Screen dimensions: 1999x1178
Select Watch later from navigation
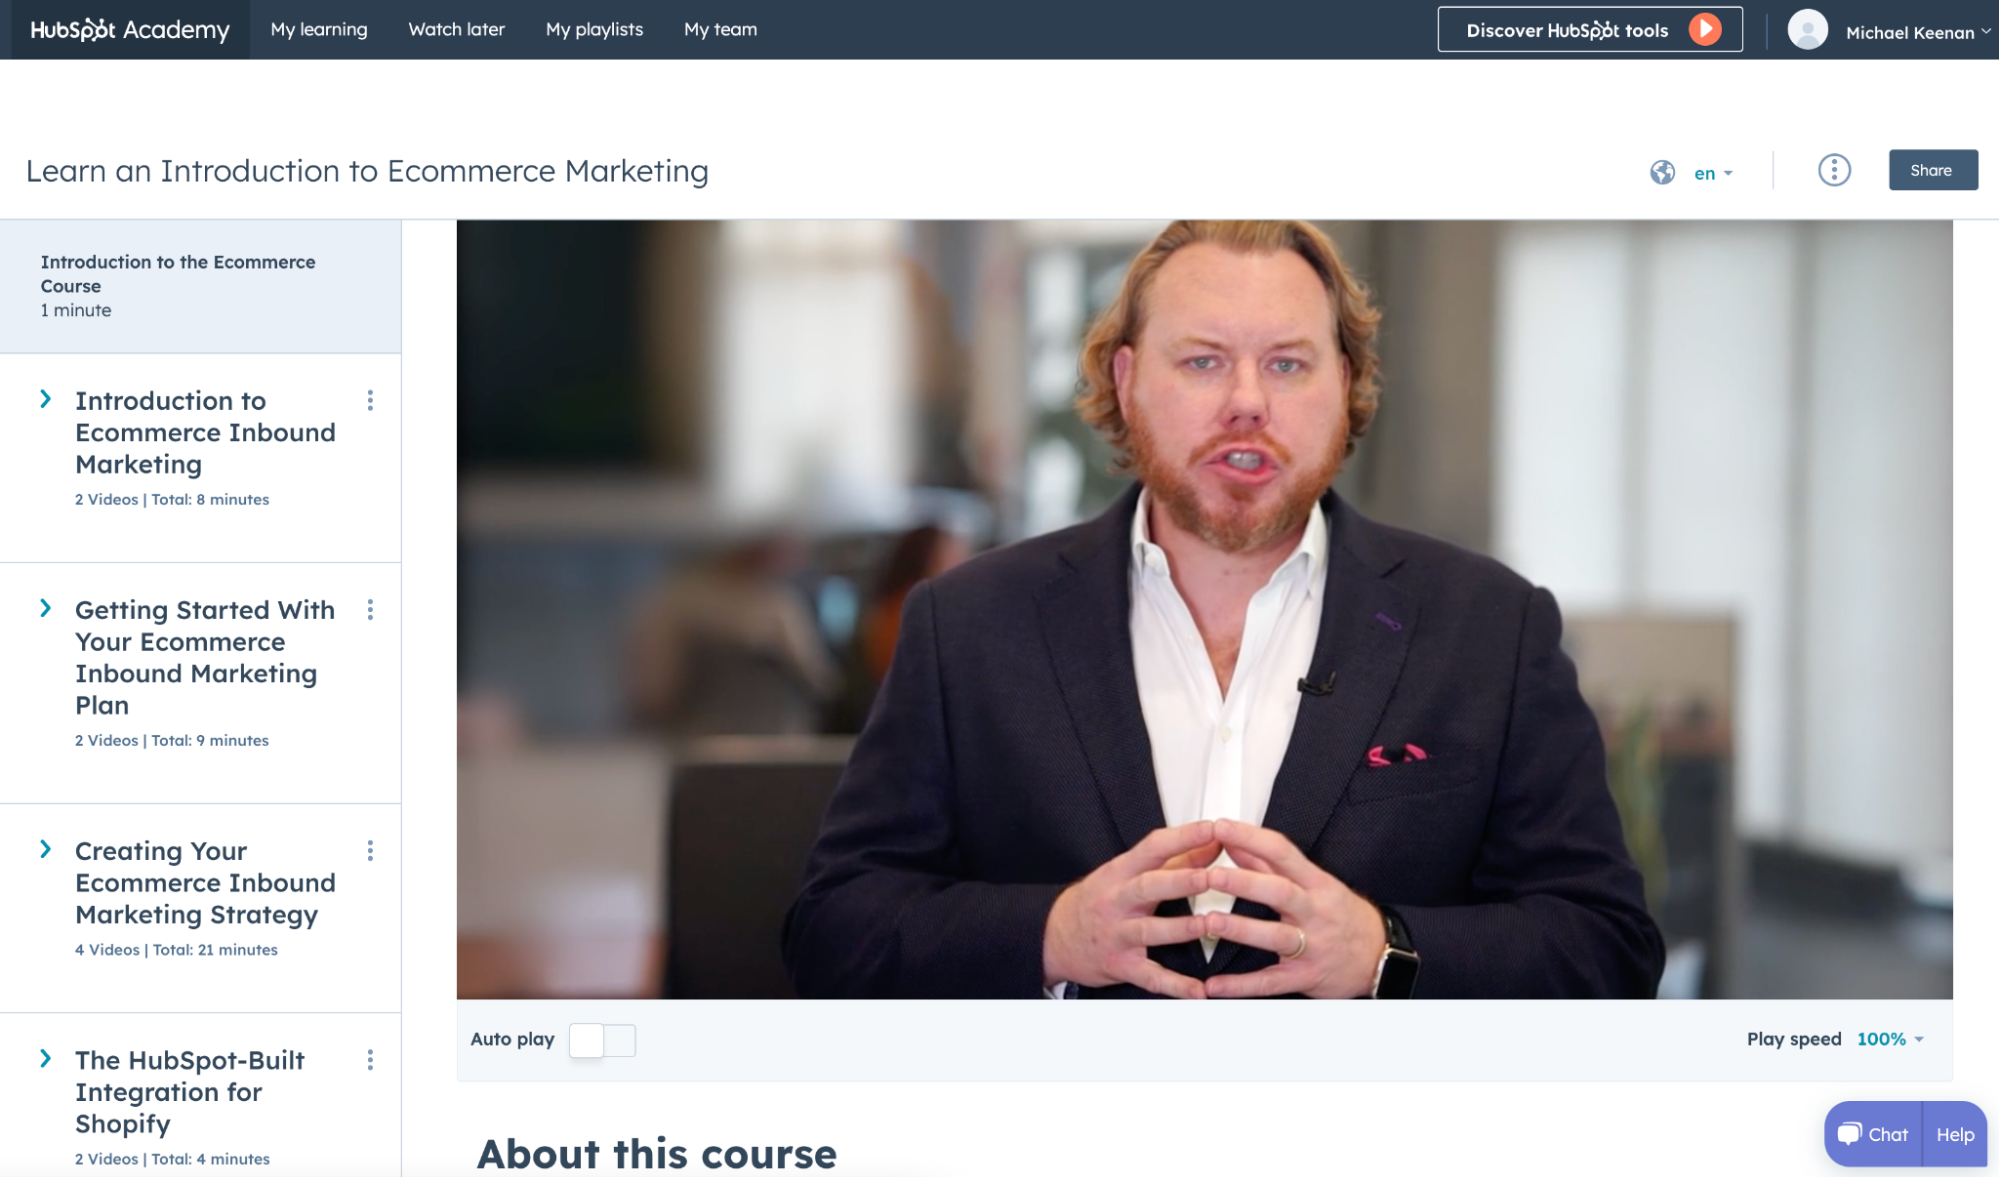click(x=457, y=29)
